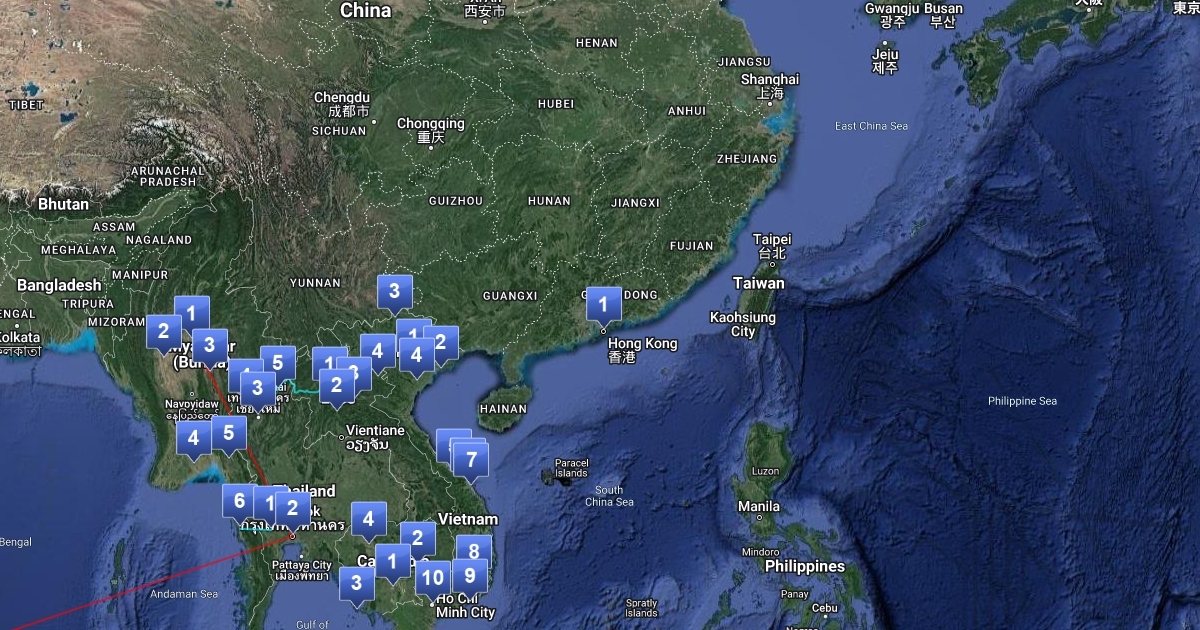Click marker 2 west of Myanmar label
The height and width of the screenshot is (630, 1200).
point(163,330)
